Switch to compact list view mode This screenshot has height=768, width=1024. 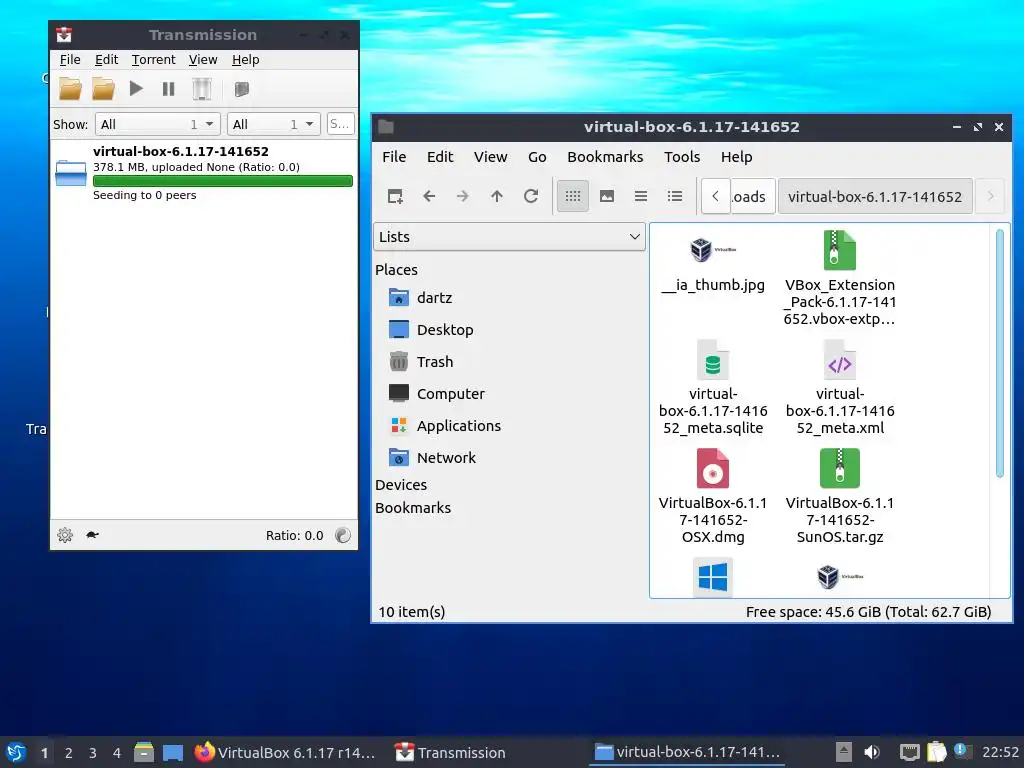[641, 196]
